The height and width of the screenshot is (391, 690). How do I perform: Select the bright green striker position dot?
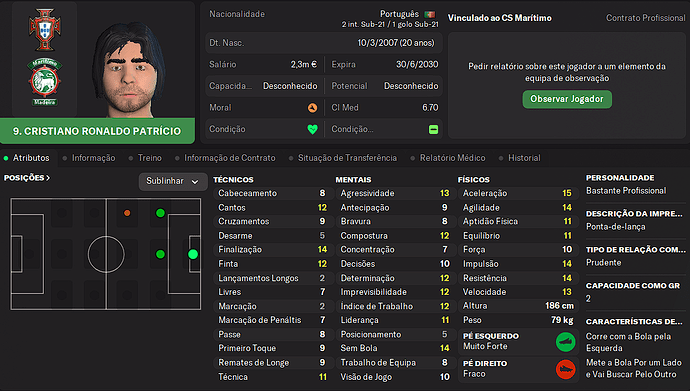193,254
